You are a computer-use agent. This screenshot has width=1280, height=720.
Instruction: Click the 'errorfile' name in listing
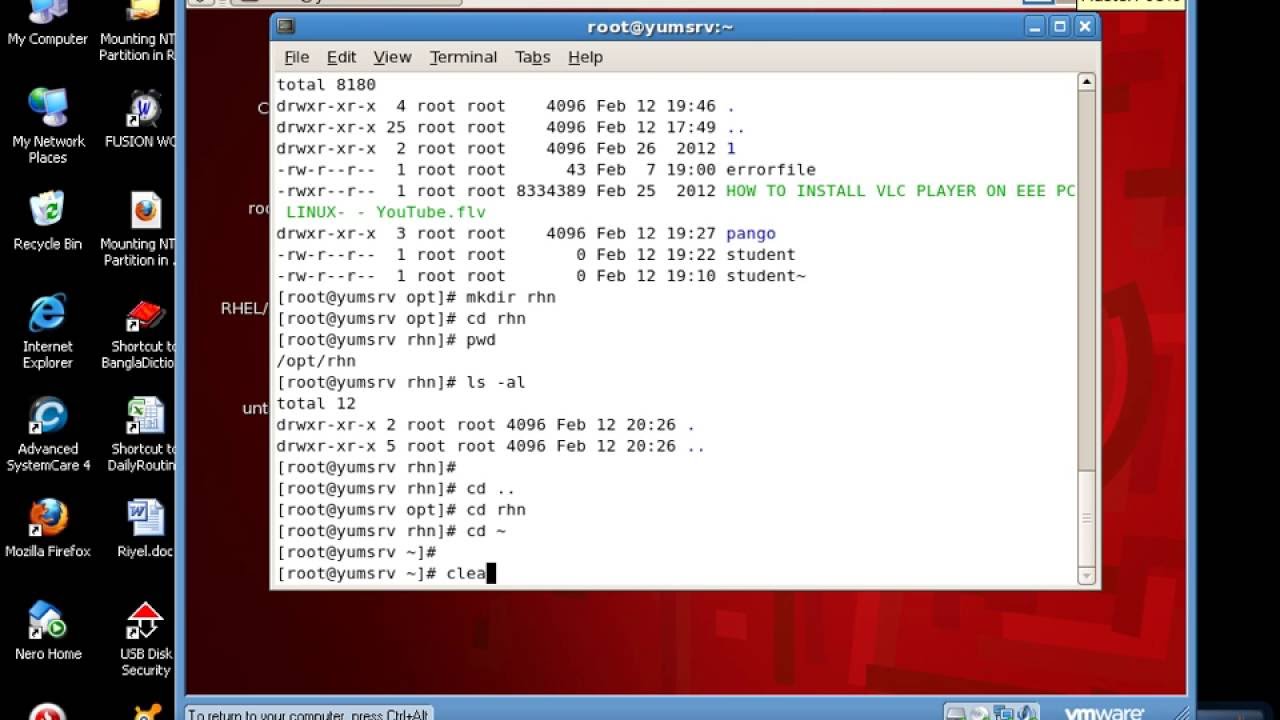coord(771,170)
